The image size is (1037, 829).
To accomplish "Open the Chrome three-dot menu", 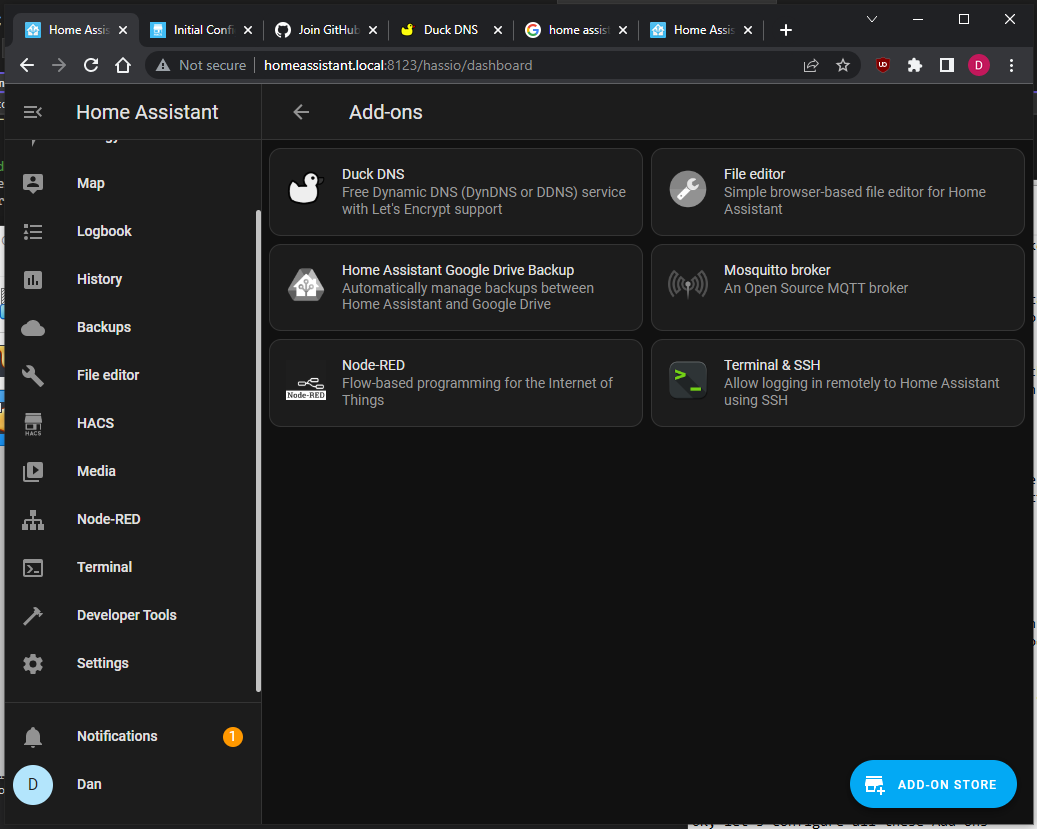I will click(x=1011, y=65).
